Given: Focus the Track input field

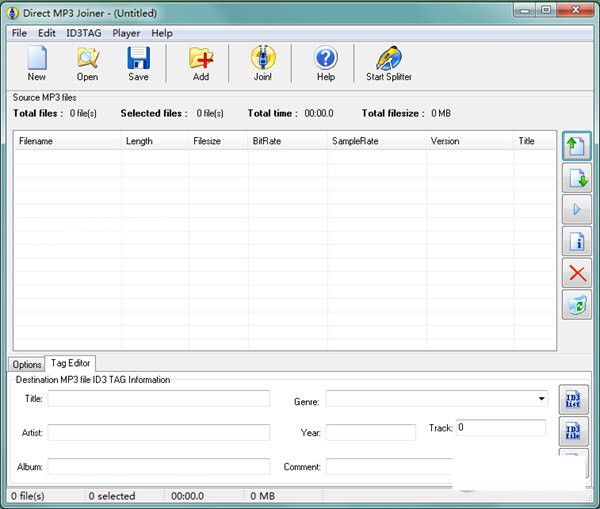Looking at the screenshot, I should (x=501, y=427).
